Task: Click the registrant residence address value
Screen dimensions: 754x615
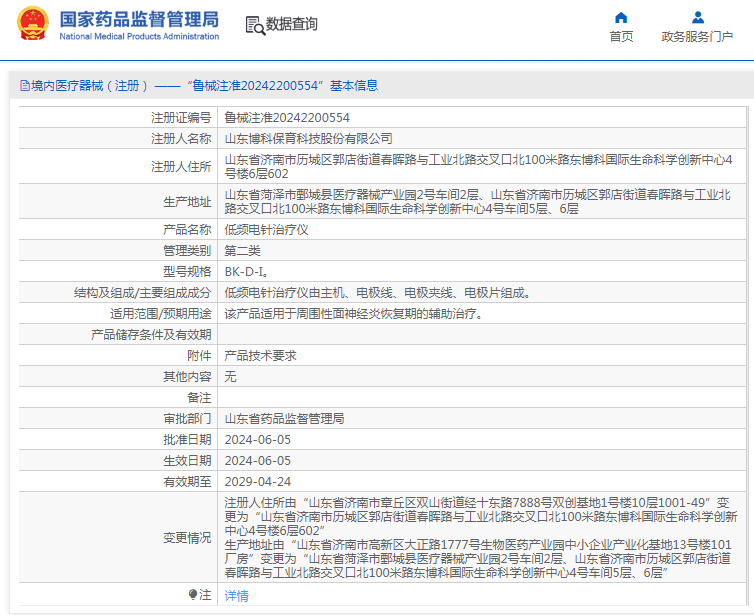Action: click(x=478, y=167)
